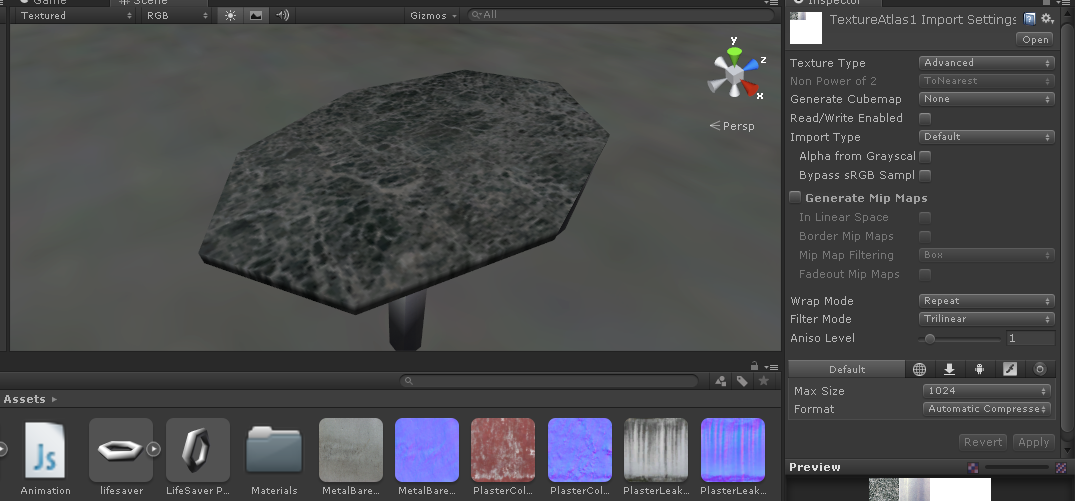Select gray MetalBare texture thumbnail

(351, 450)
